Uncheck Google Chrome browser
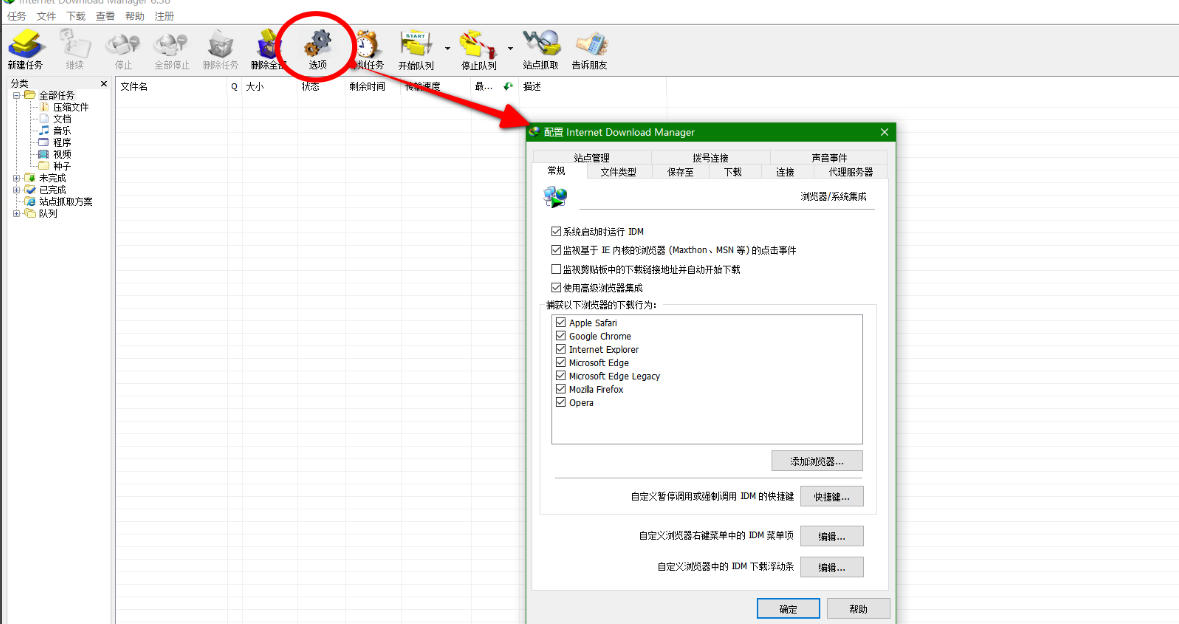 561,336
